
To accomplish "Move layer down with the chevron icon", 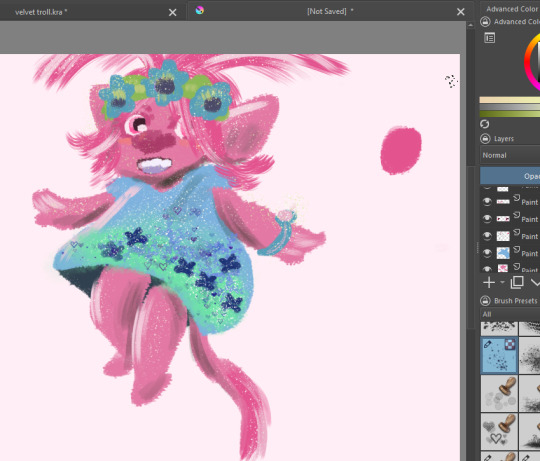I will 535,283.
